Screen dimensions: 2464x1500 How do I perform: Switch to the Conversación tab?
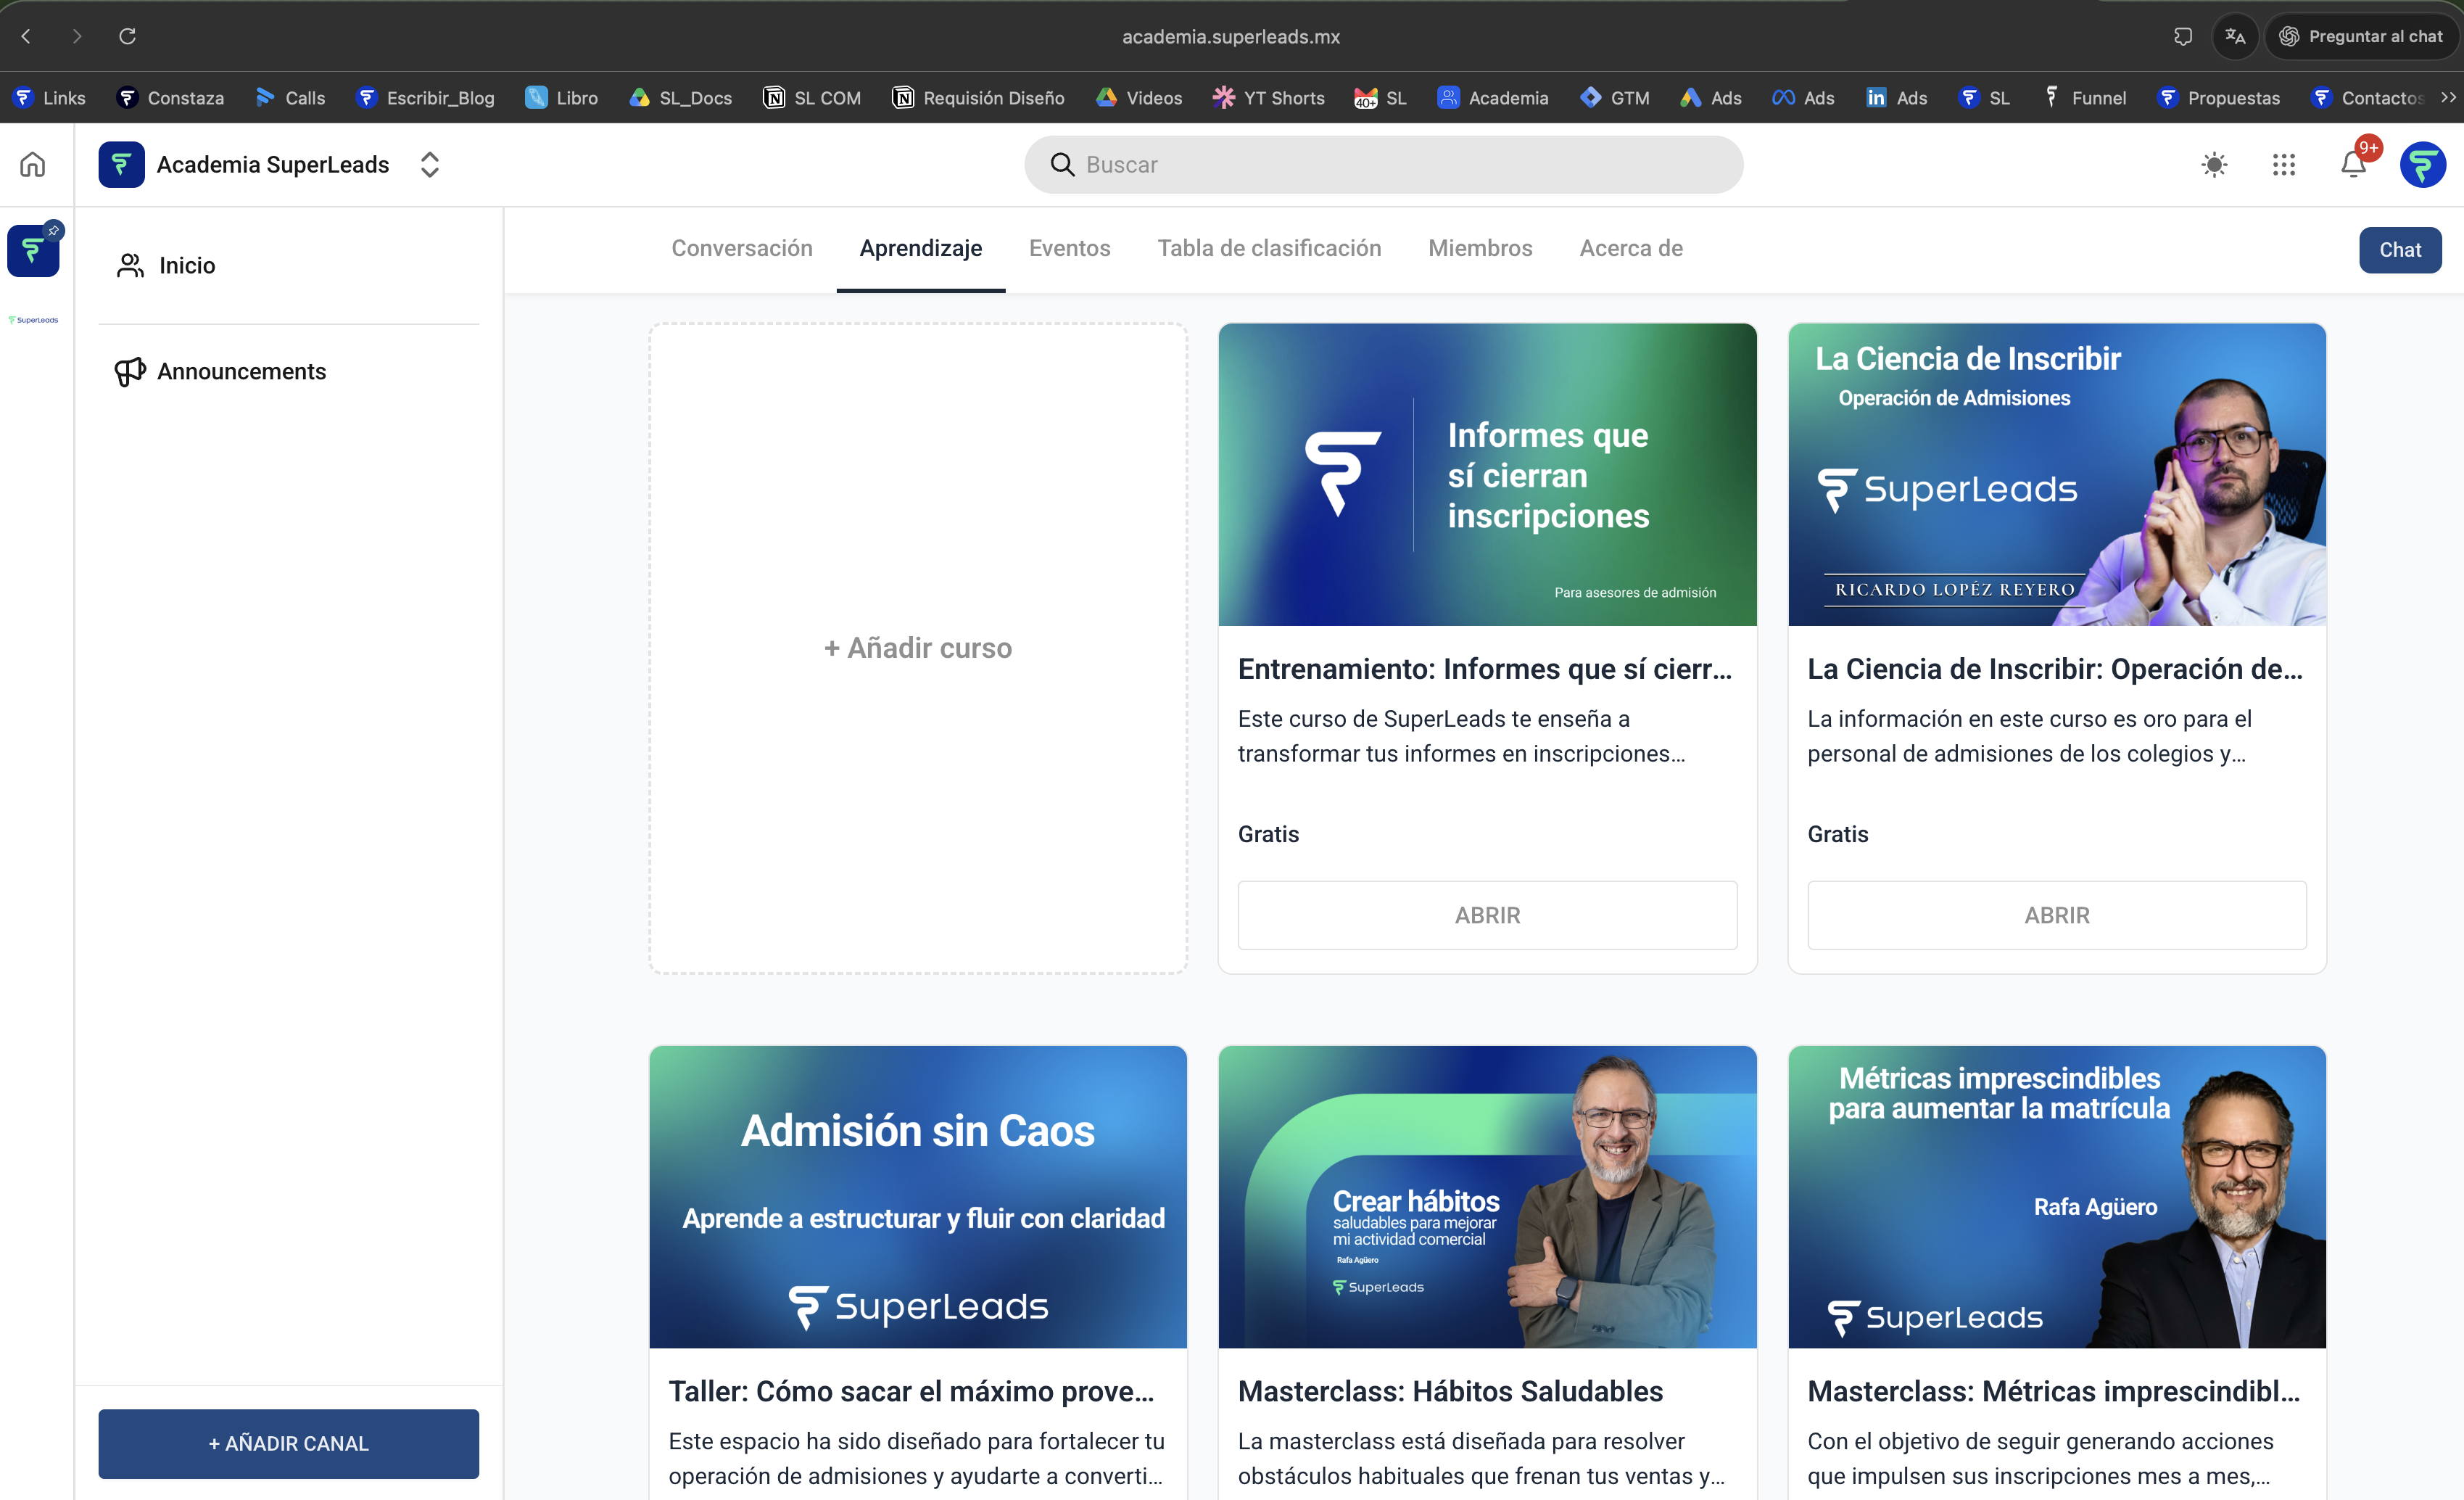[x=742, y=248]
